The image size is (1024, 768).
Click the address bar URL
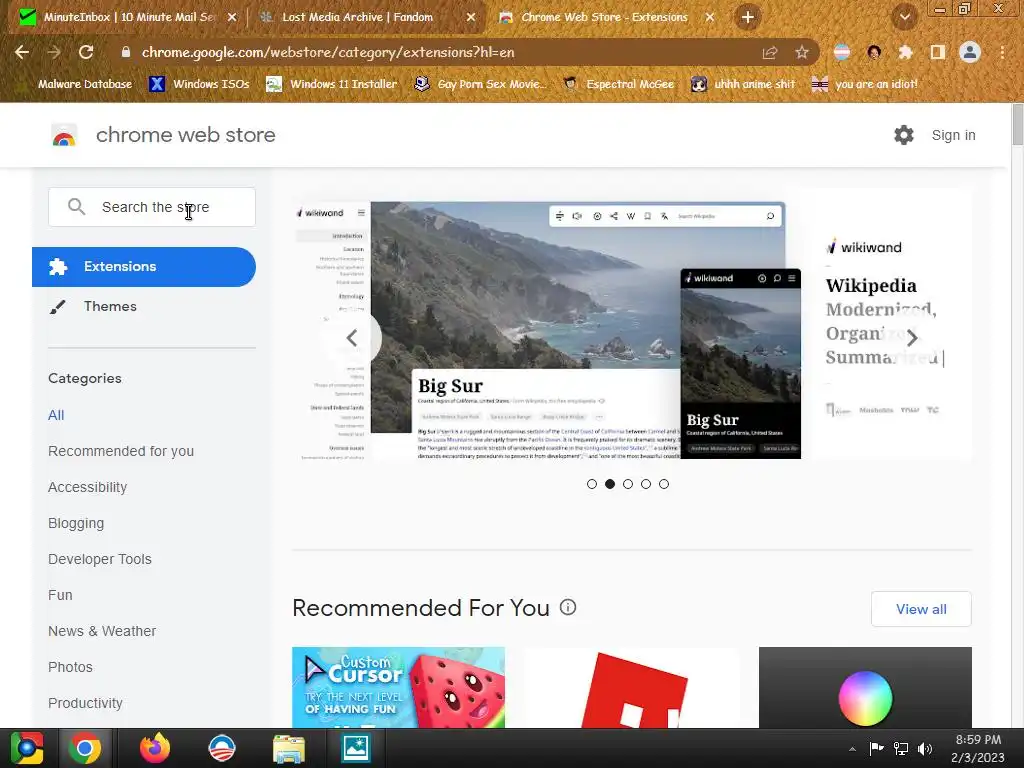328,52
